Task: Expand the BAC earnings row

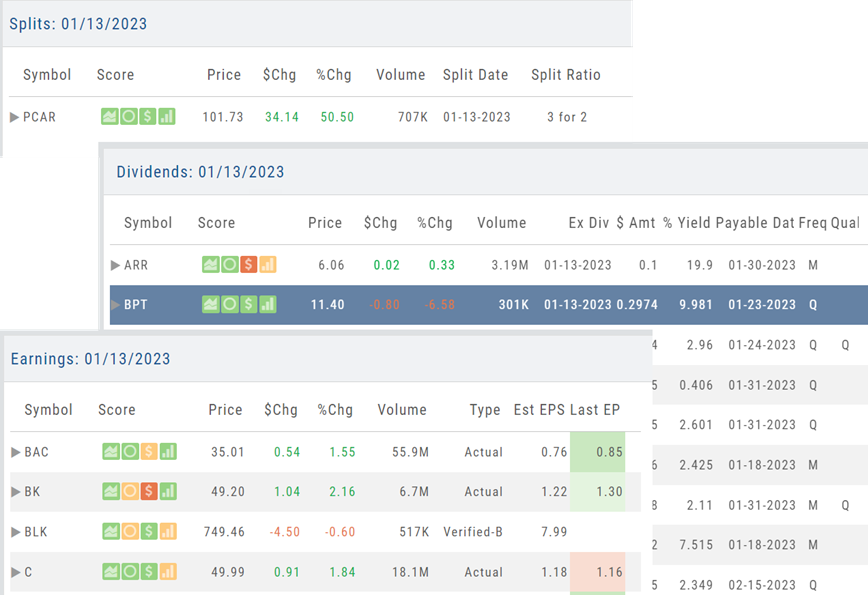Action: [x=15, y=452]
